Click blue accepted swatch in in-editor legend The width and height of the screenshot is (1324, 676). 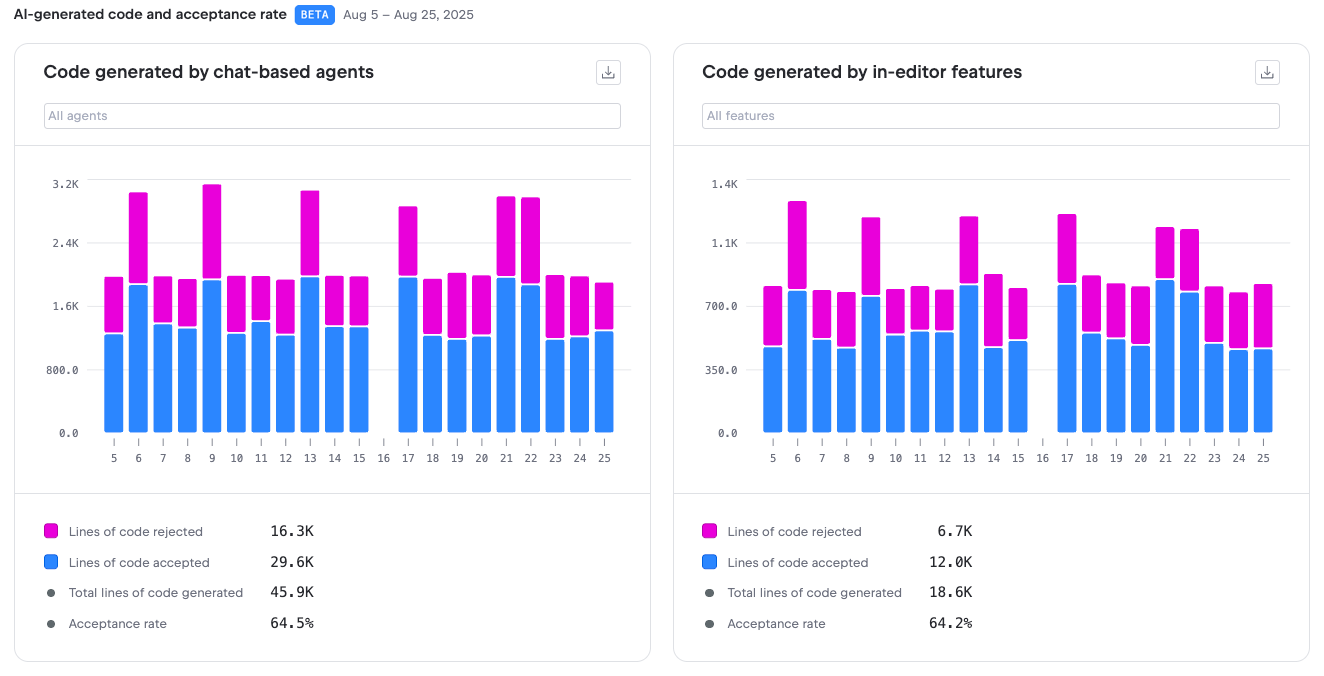(x=710, y=562)
